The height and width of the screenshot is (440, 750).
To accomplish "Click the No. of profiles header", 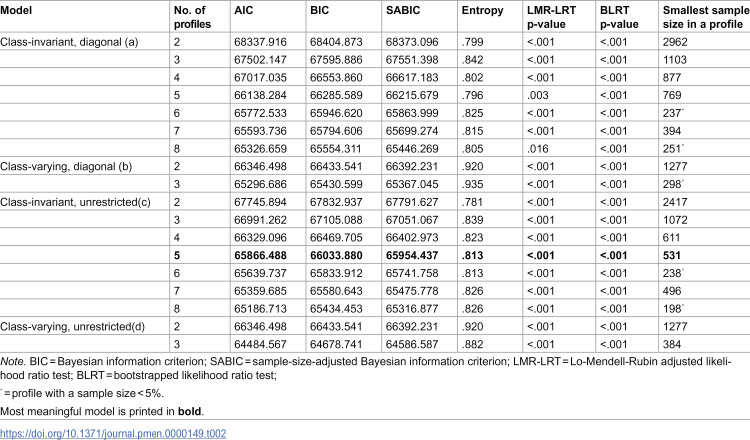I will pyautogui.click(x=192, y=17).
